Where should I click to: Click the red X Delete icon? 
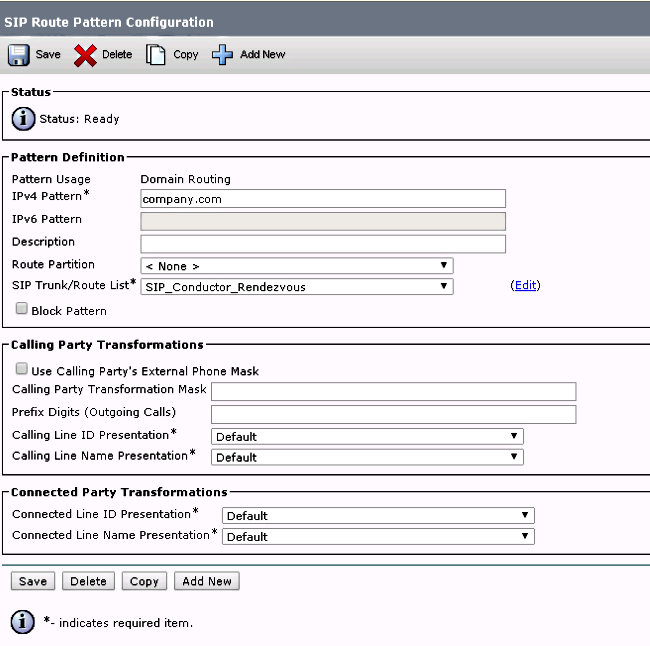85,55
